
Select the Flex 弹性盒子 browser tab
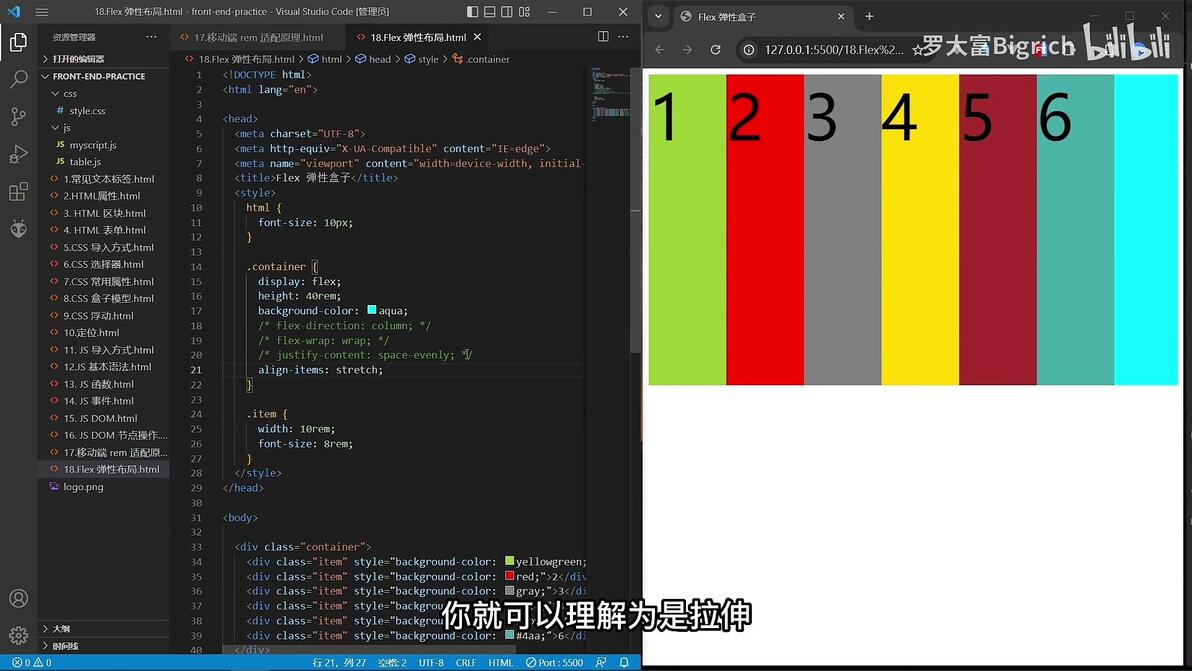(x=762, y=16)
